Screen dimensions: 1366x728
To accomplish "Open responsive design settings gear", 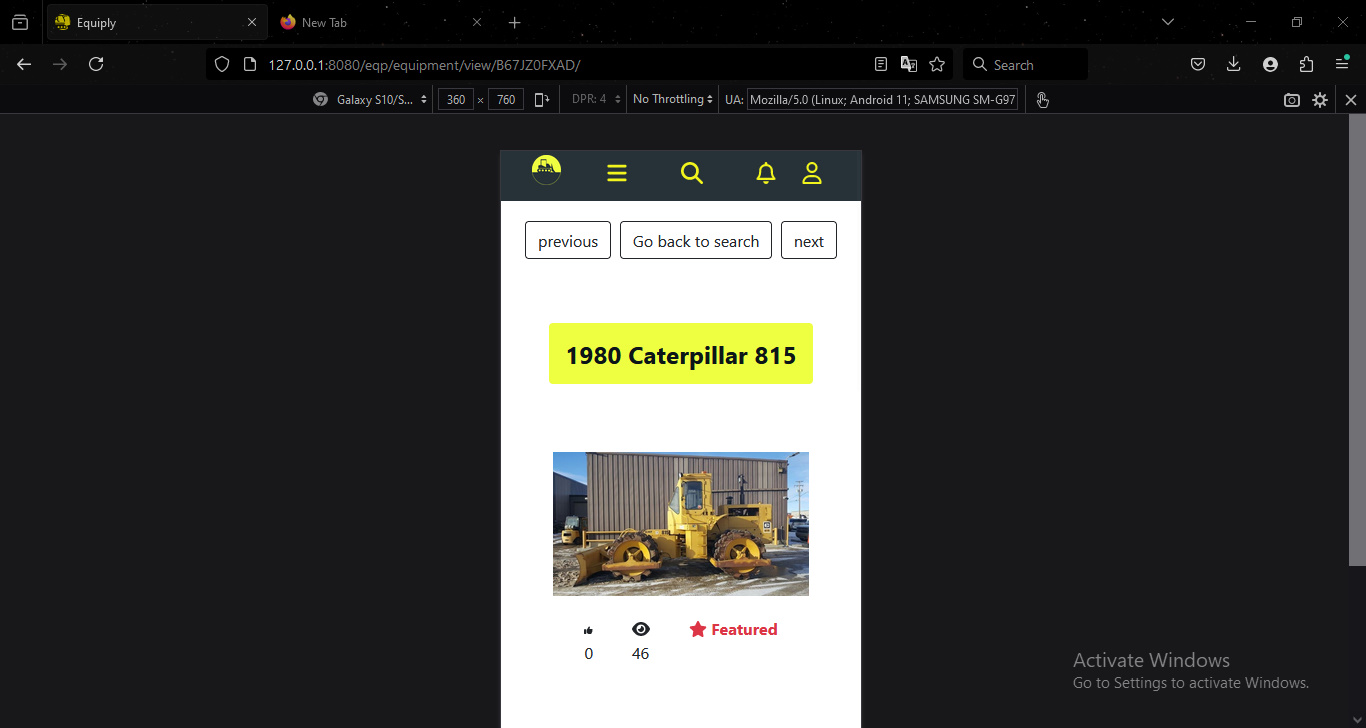I will pyautogui.click(x=1320, y=100).
